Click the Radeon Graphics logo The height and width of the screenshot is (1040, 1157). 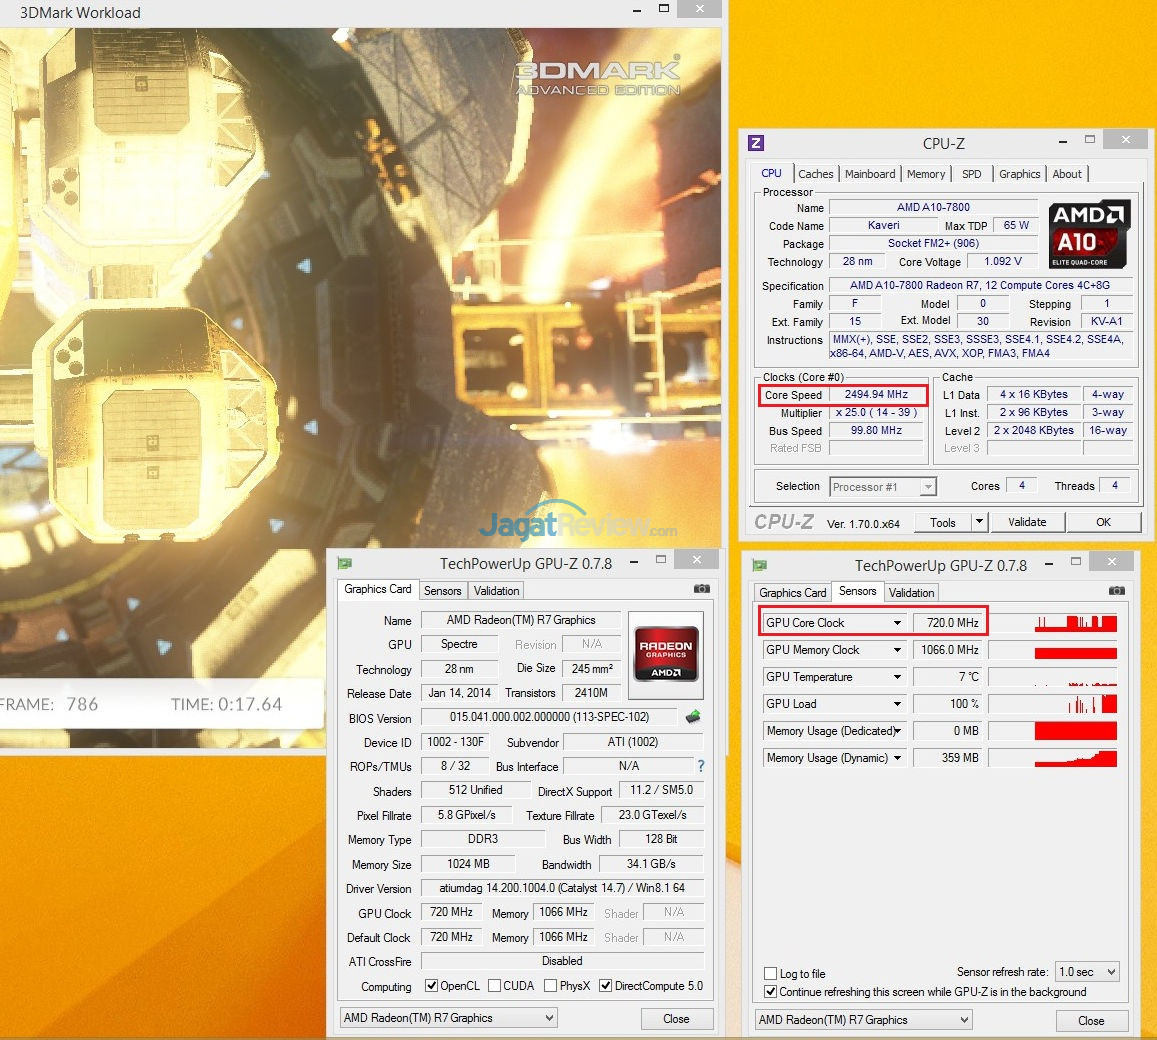coord(667,656)
